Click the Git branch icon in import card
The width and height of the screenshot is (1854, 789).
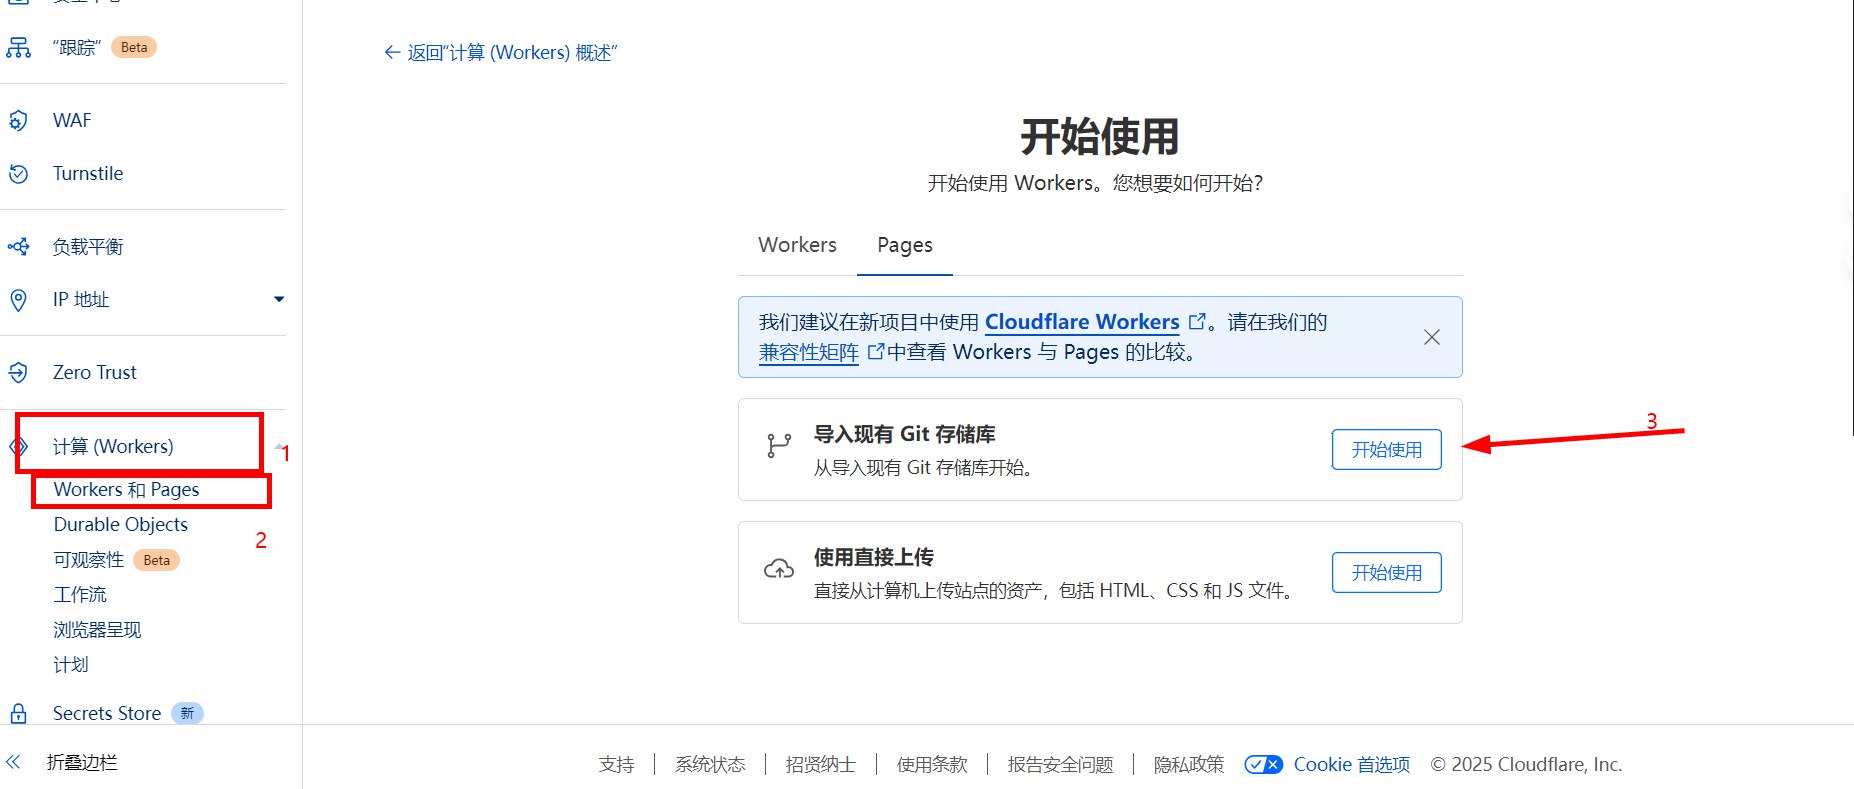tap(779, 445)
